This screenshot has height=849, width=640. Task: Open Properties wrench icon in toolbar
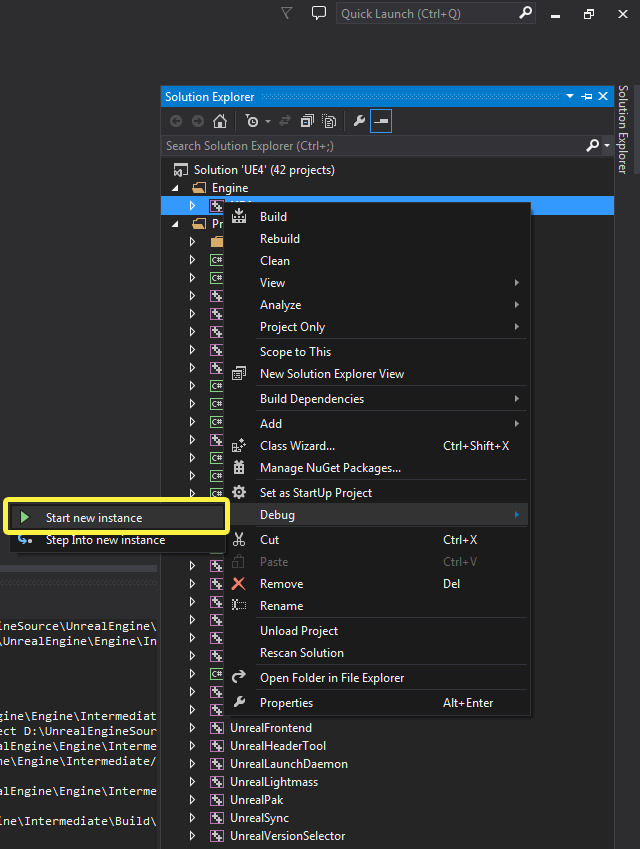[x=359, y=121]
